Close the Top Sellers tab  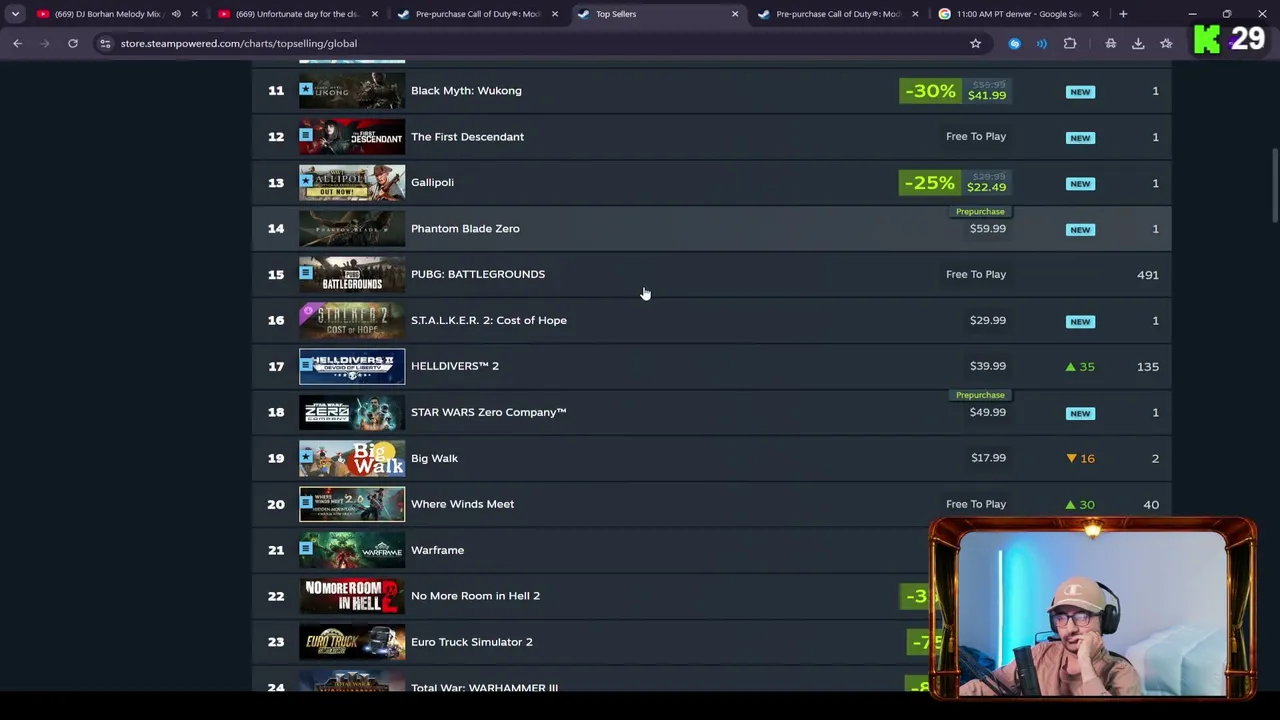pyautogui.click(x=735, y=14)
